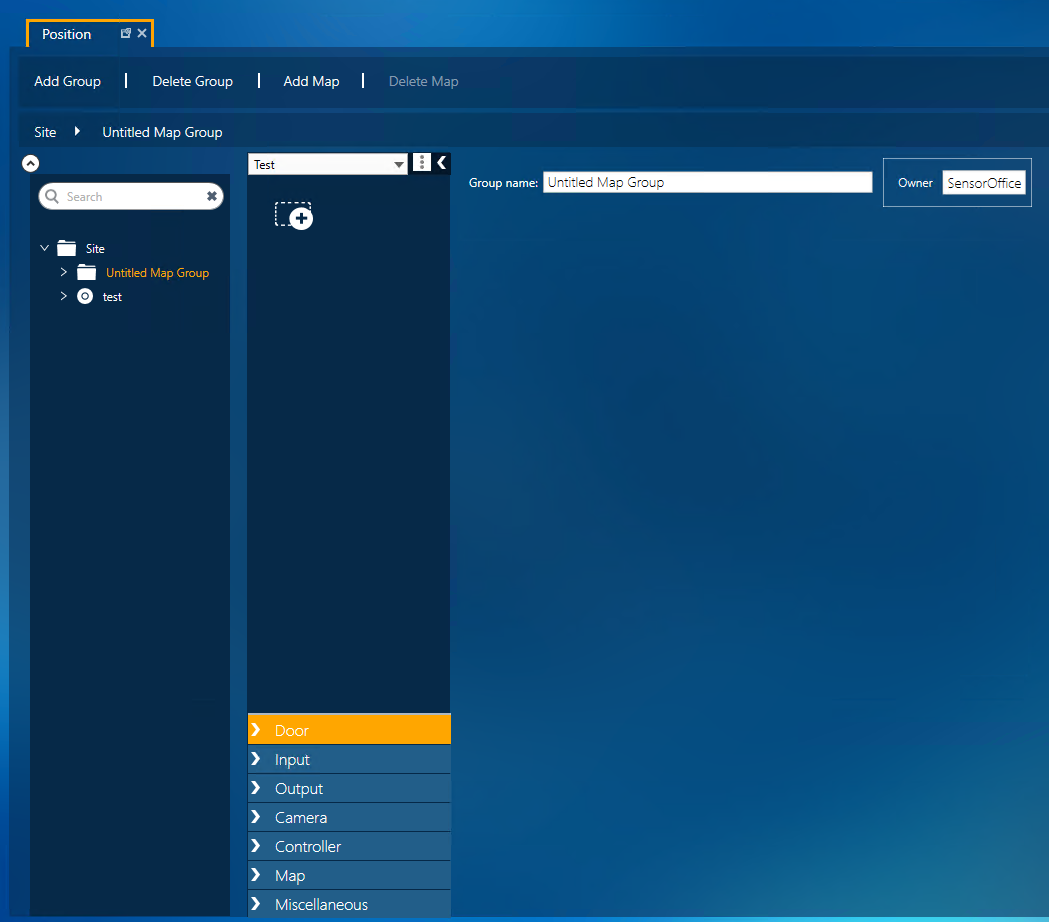Click the Group name text field
Screen dimensions: 1049x922
pyautogui.click(x=707, y=182)
